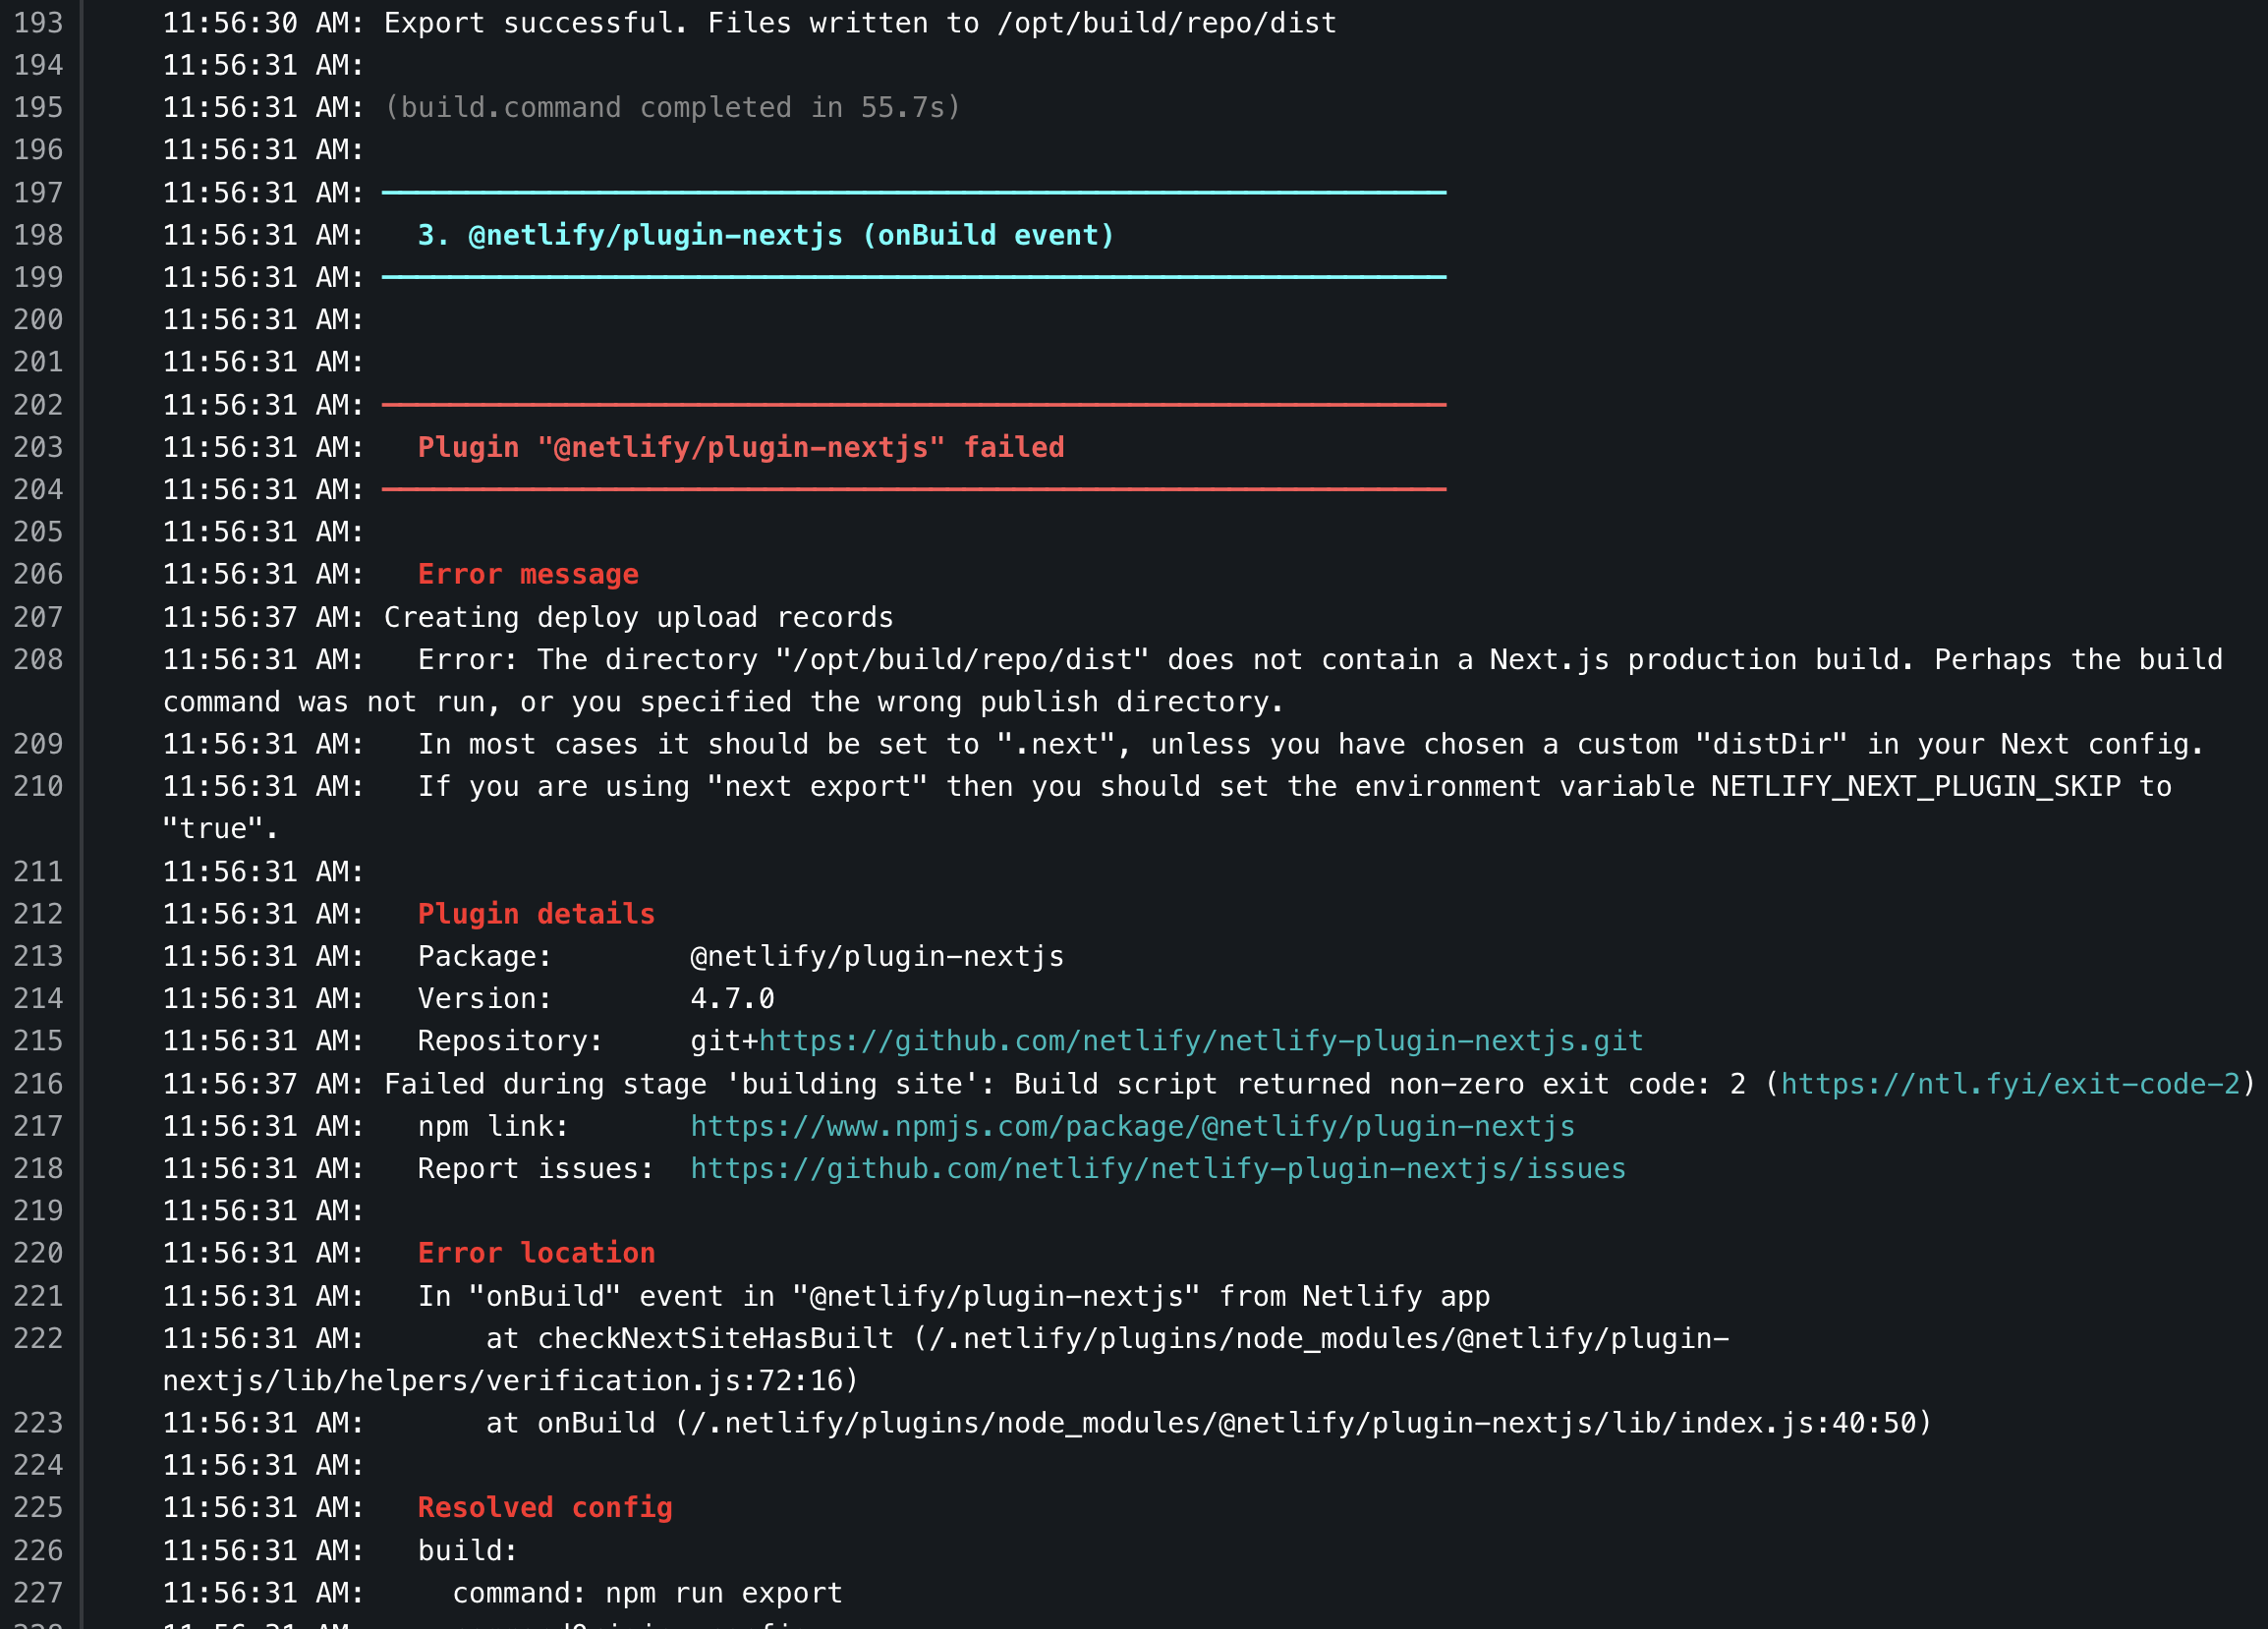Click the 'Creating deploy upload records' line
Viewport: 2268px width, 1629px height.
(638, 617)
